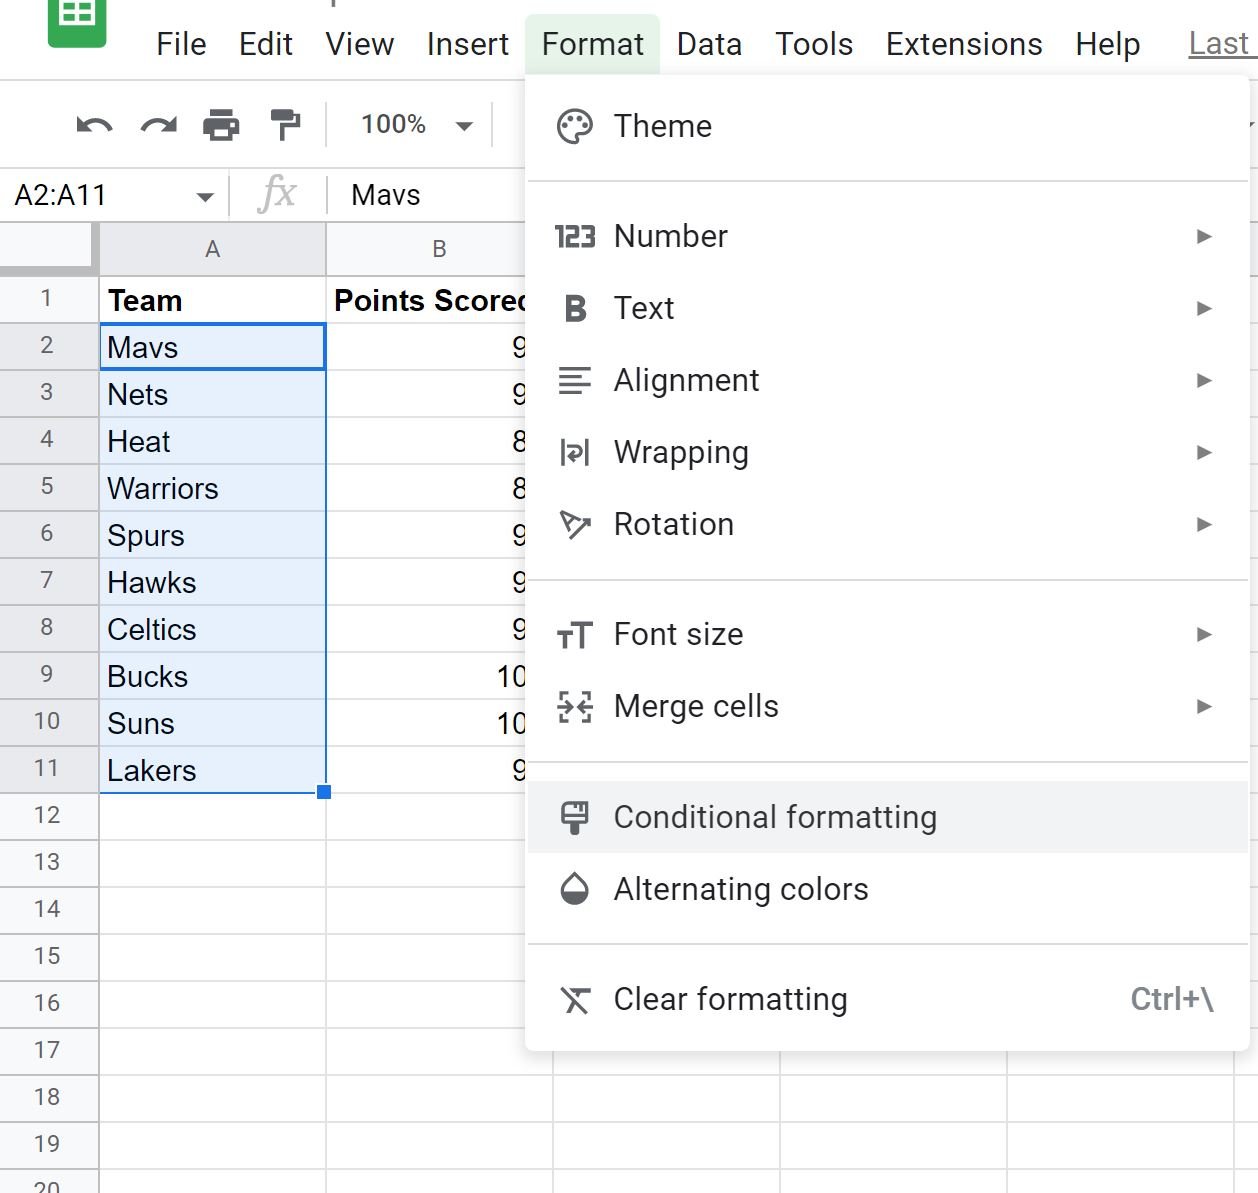Choose Conditional formatting menu entry
The width and height of the screenshot is (1258, 1193).
click(888, 817)
